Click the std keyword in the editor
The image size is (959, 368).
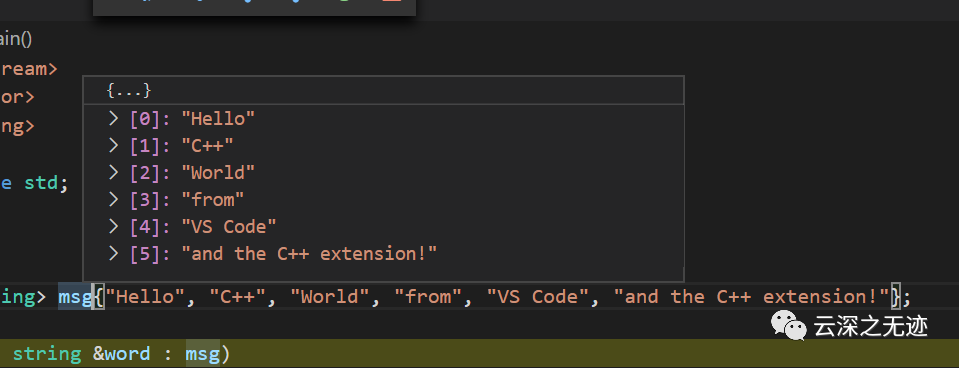41,183
